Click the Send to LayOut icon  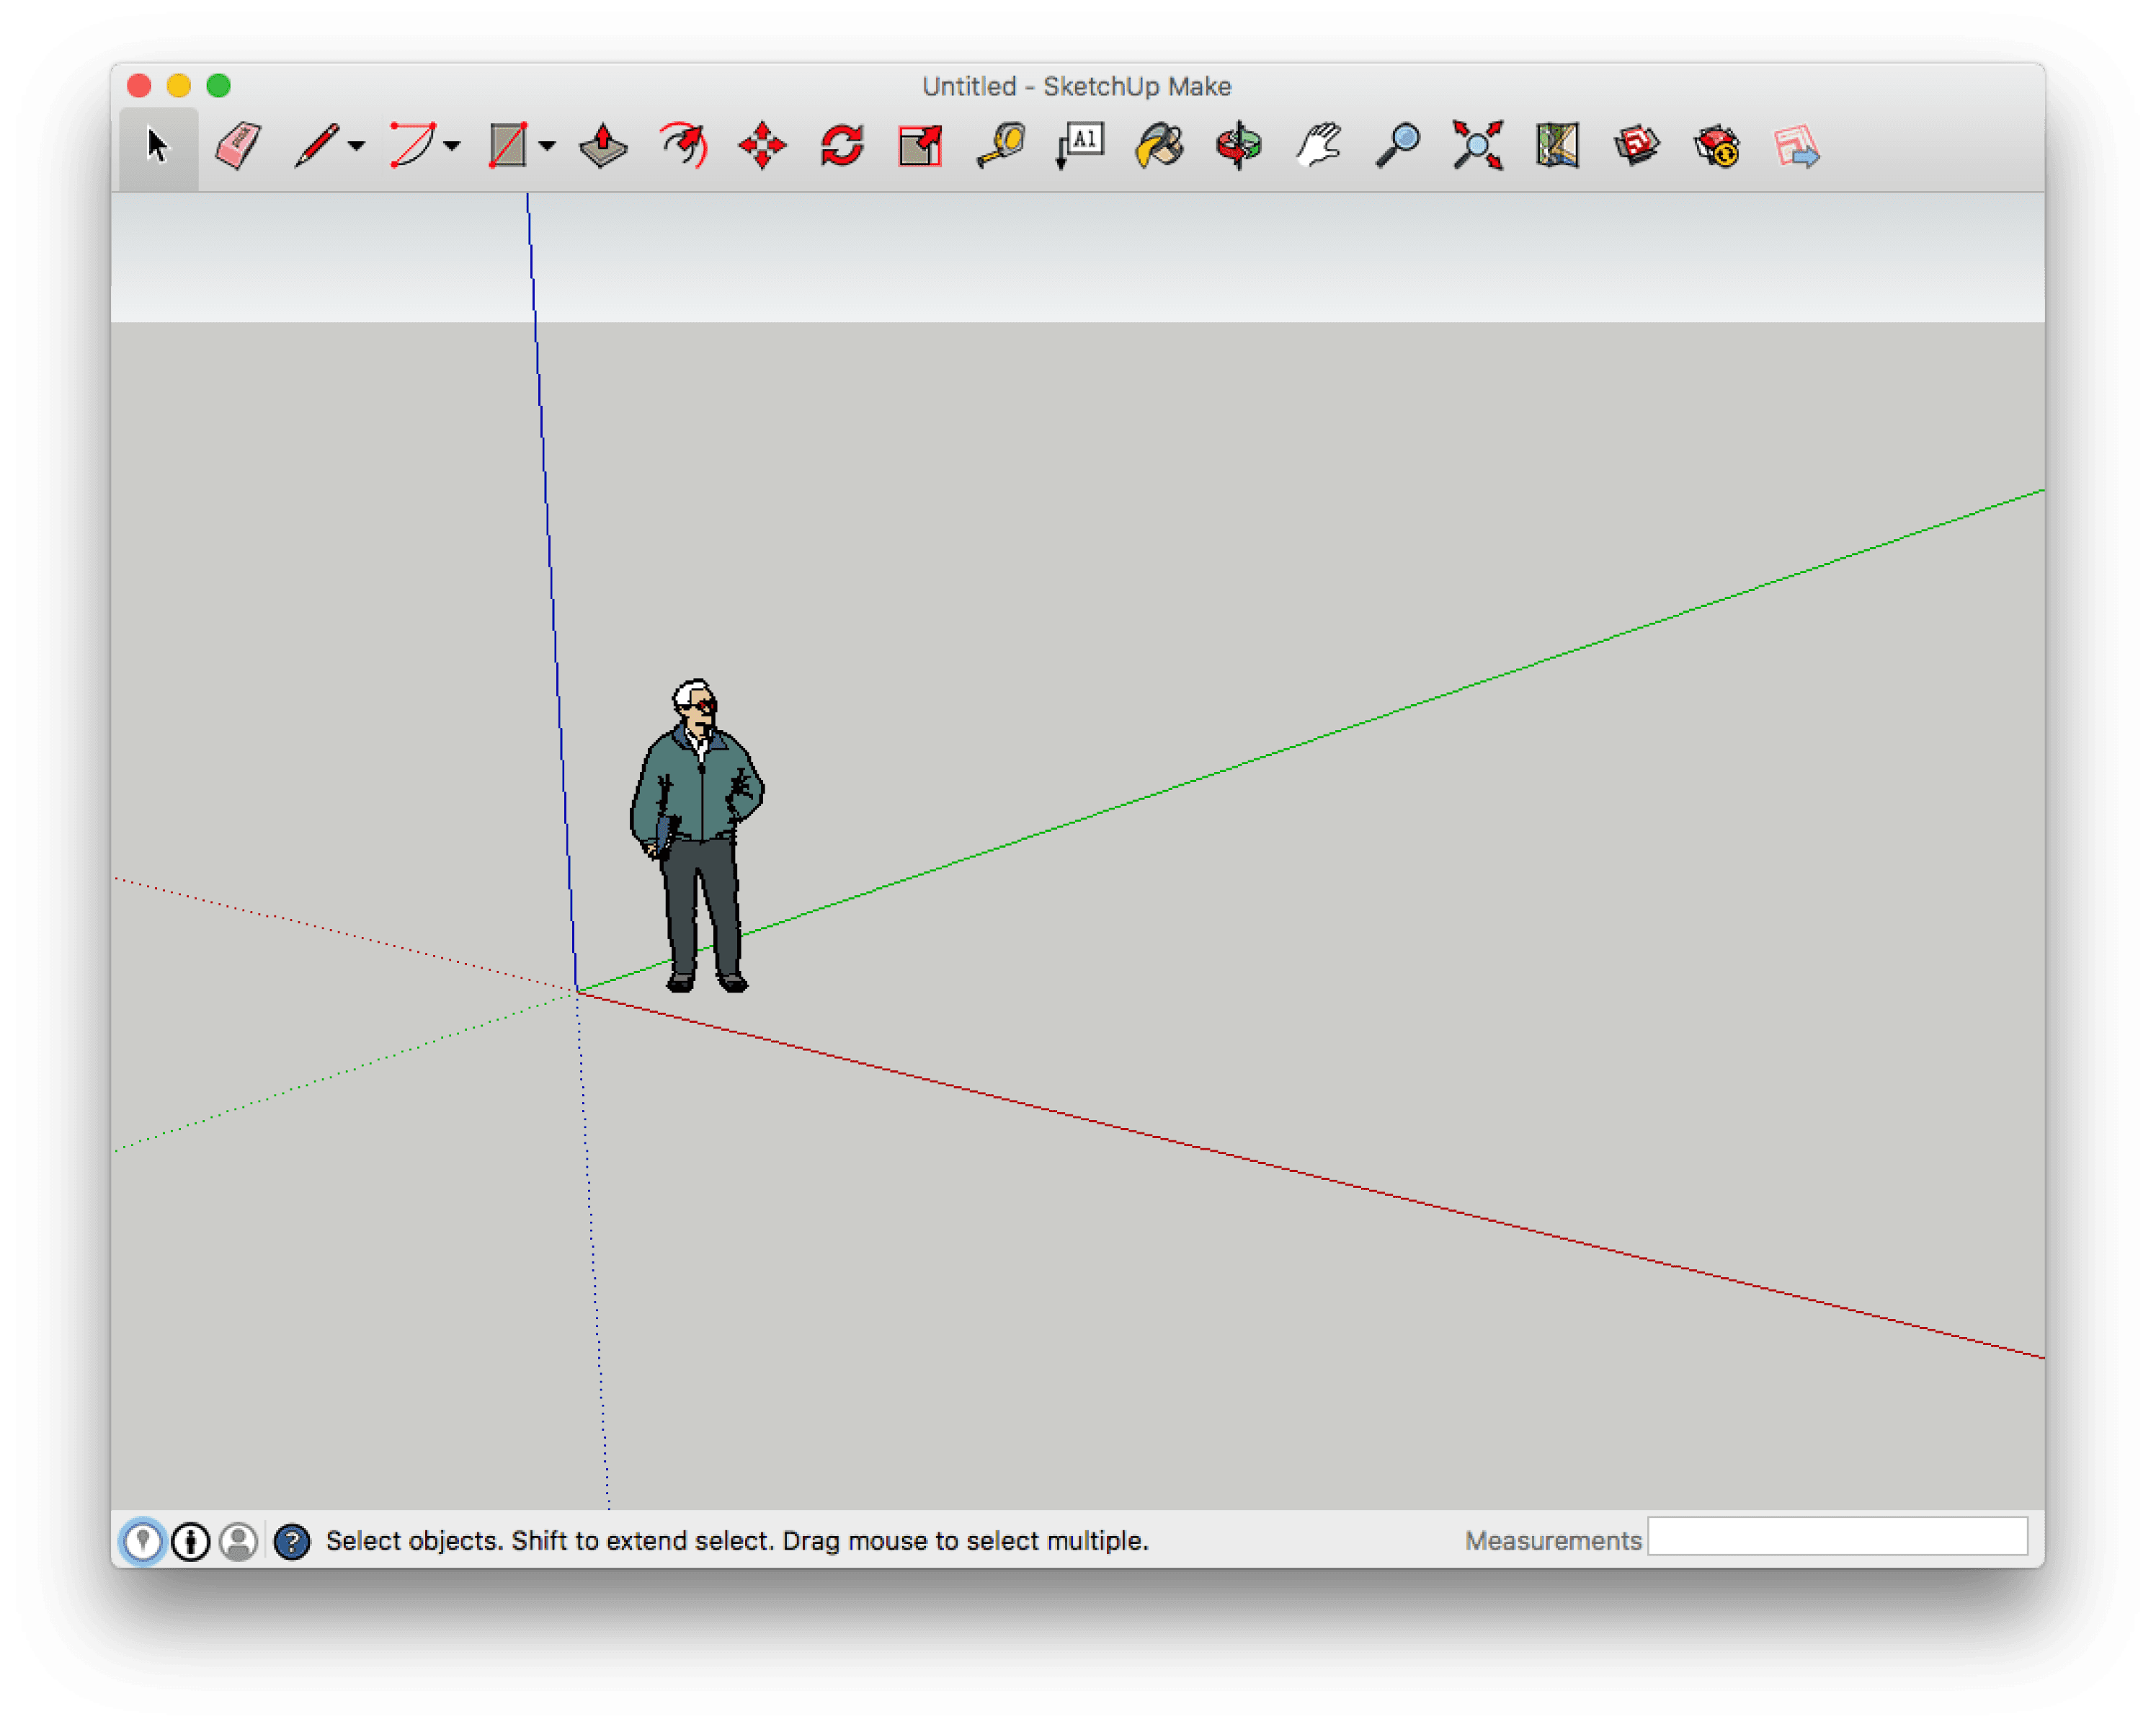pos(1797,146)
